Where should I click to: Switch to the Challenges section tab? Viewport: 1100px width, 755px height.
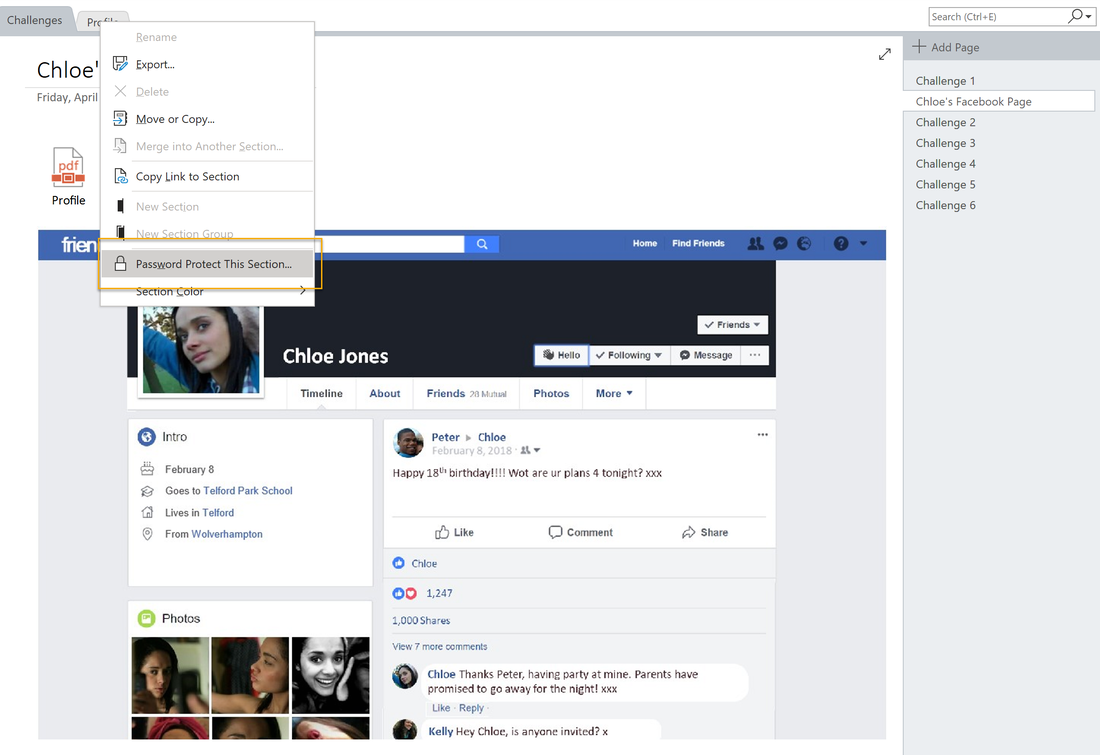37,18
